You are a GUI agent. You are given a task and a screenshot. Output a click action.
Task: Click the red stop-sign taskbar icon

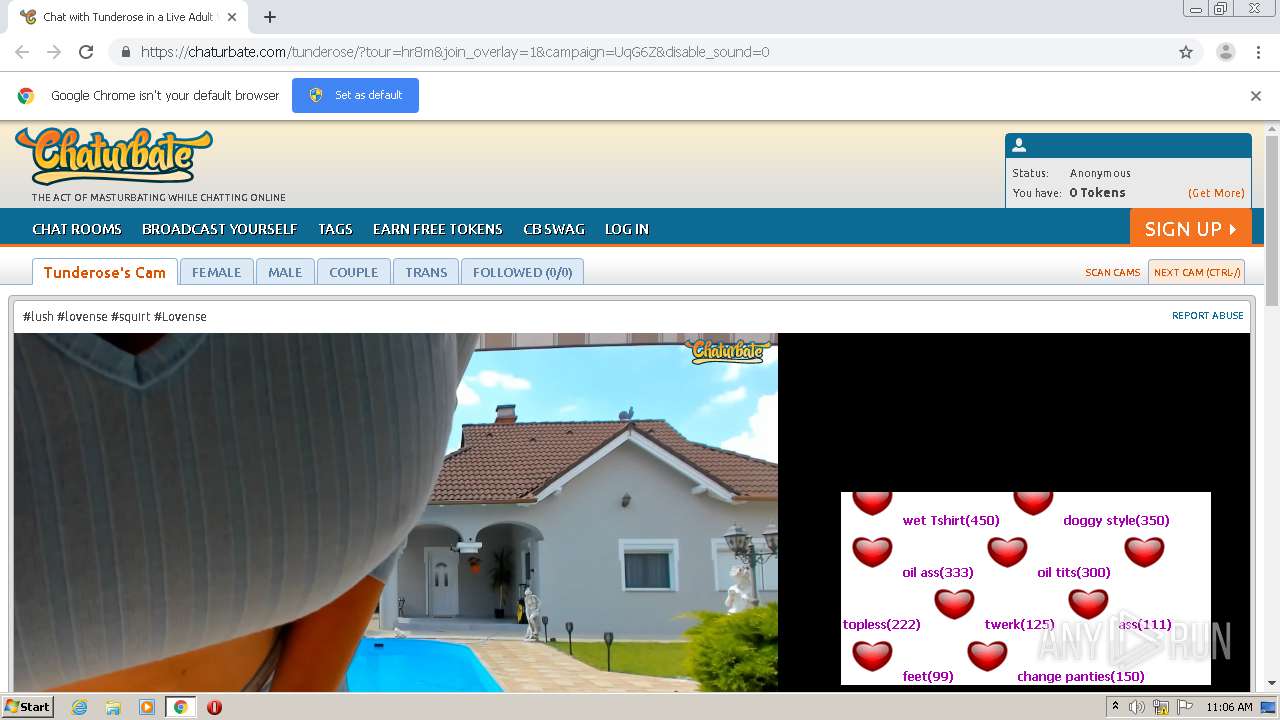pos(214,707)
